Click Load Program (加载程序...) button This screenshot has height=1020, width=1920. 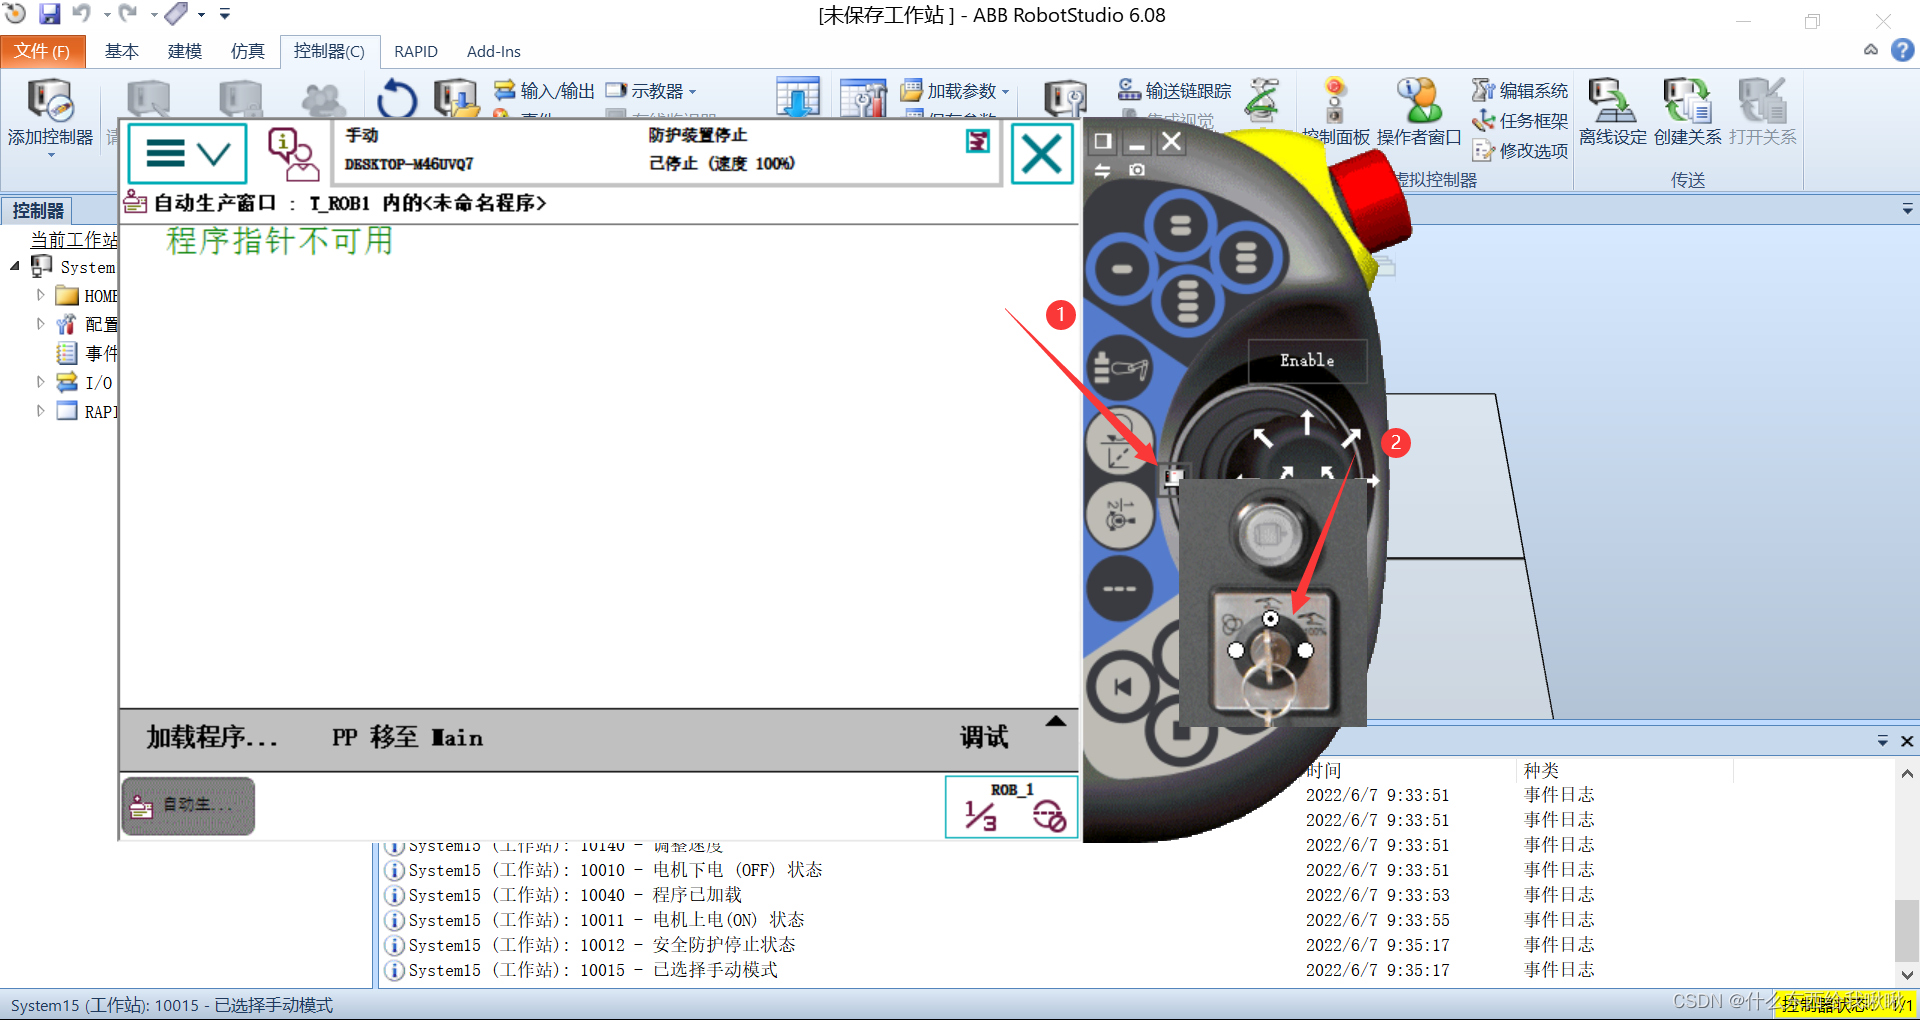click(212, 738)
